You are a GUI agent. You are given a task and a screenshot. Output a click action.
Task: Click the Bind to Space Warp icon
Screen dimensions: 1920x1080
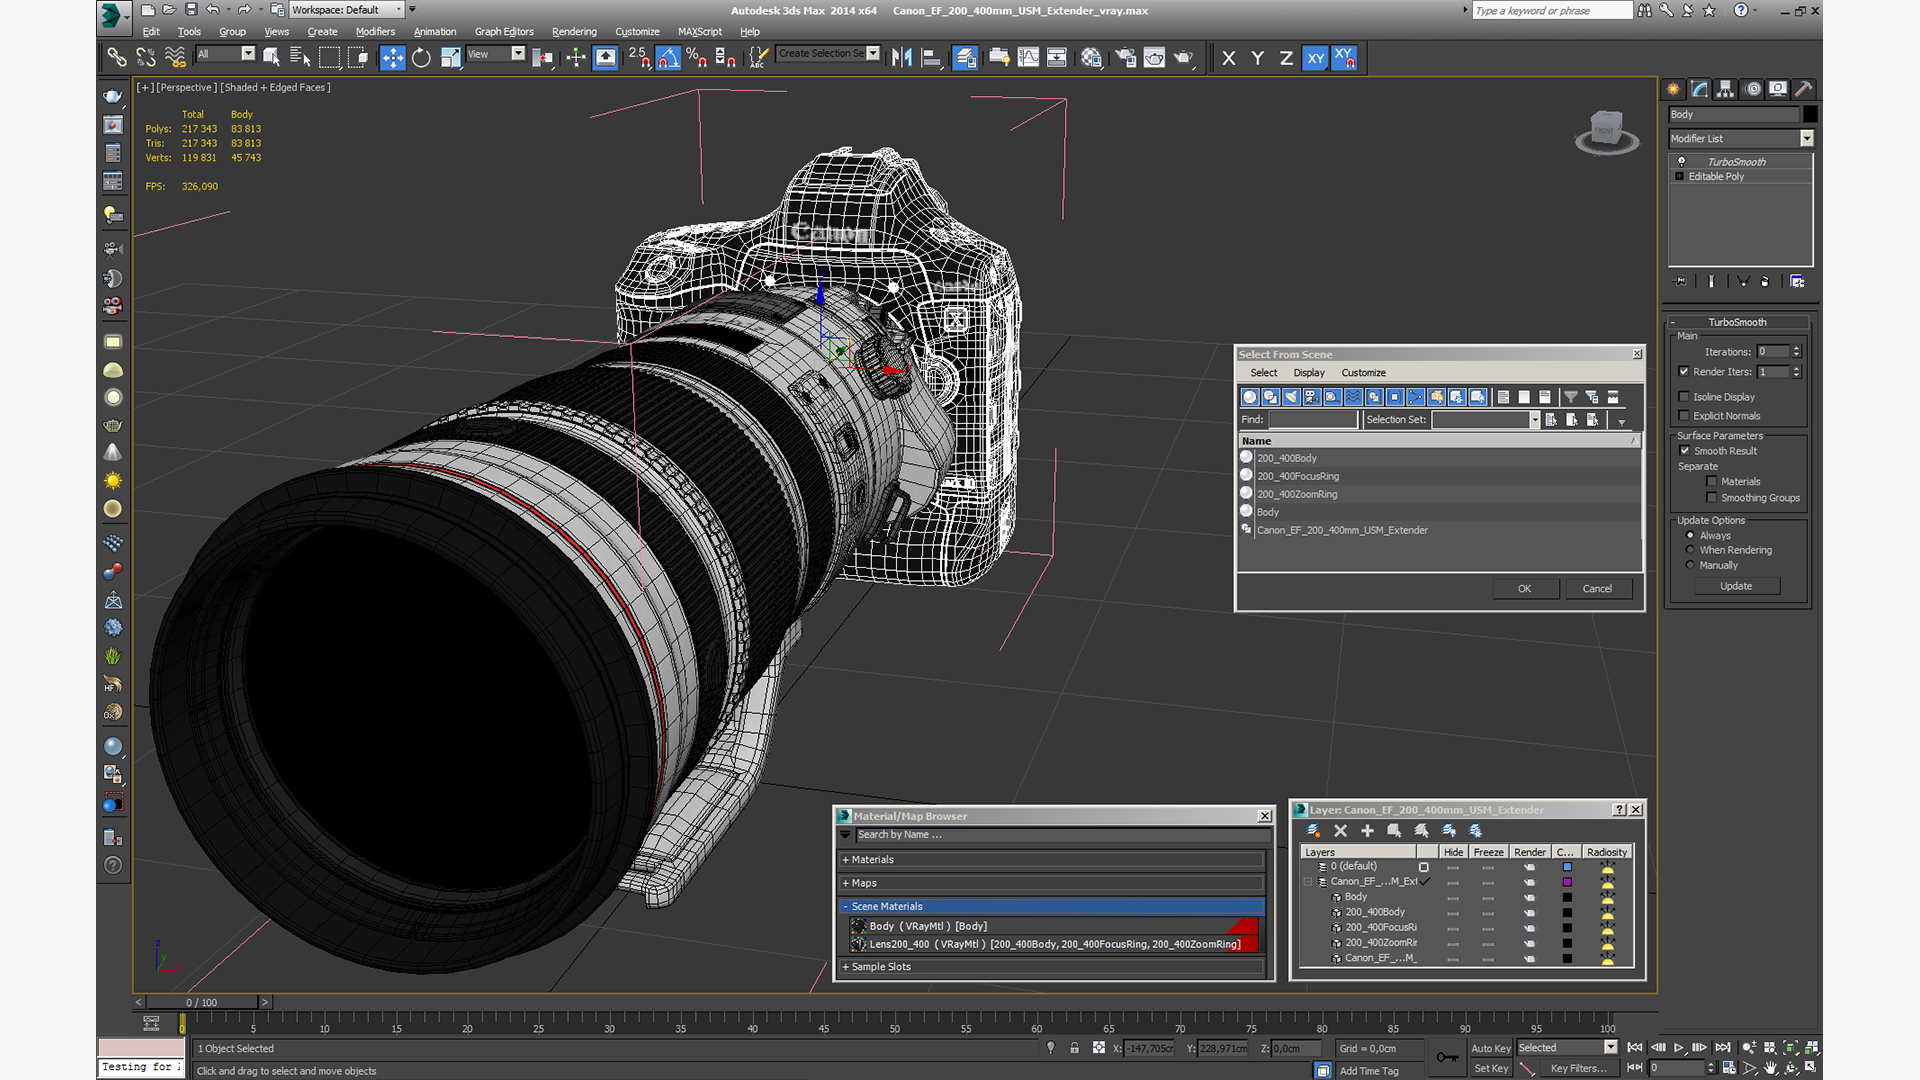[175, 58]
